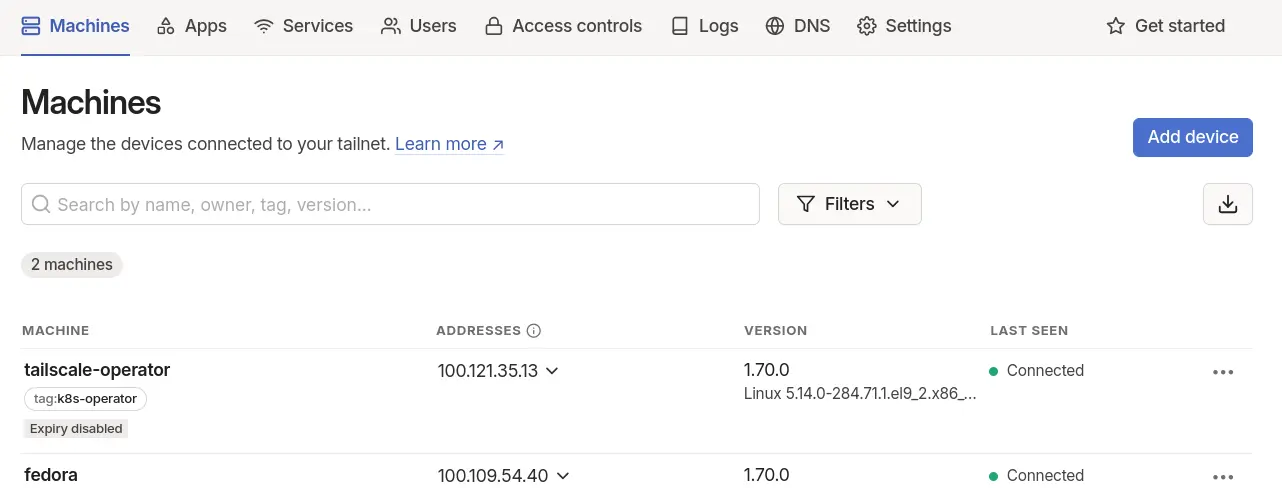Open fedora row options menu
This screenshot has height=488, width=1282.
pos(1223,477)
